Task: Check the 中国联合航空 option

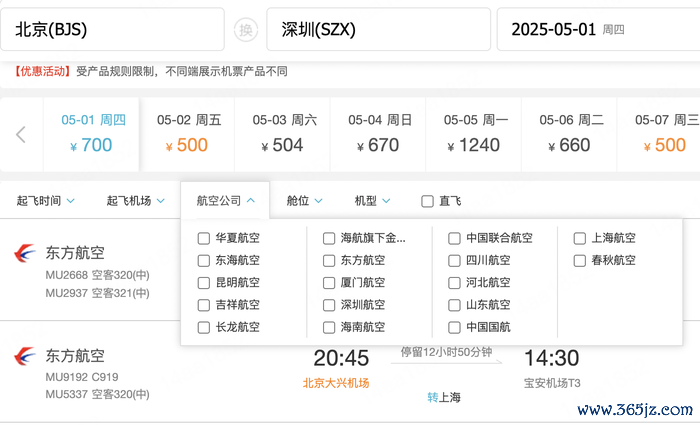Action: coord(454,238)
